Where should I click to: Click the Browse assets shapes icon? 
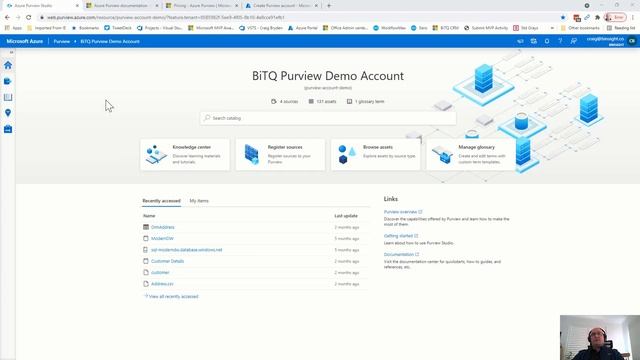coord(347,154)
